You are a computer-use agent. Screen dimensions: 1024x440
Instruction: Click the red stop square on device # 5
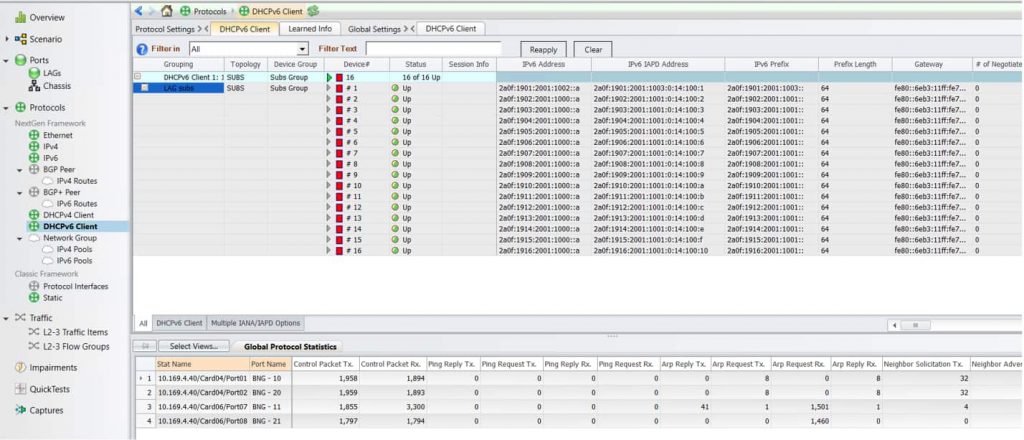point(339,132)
